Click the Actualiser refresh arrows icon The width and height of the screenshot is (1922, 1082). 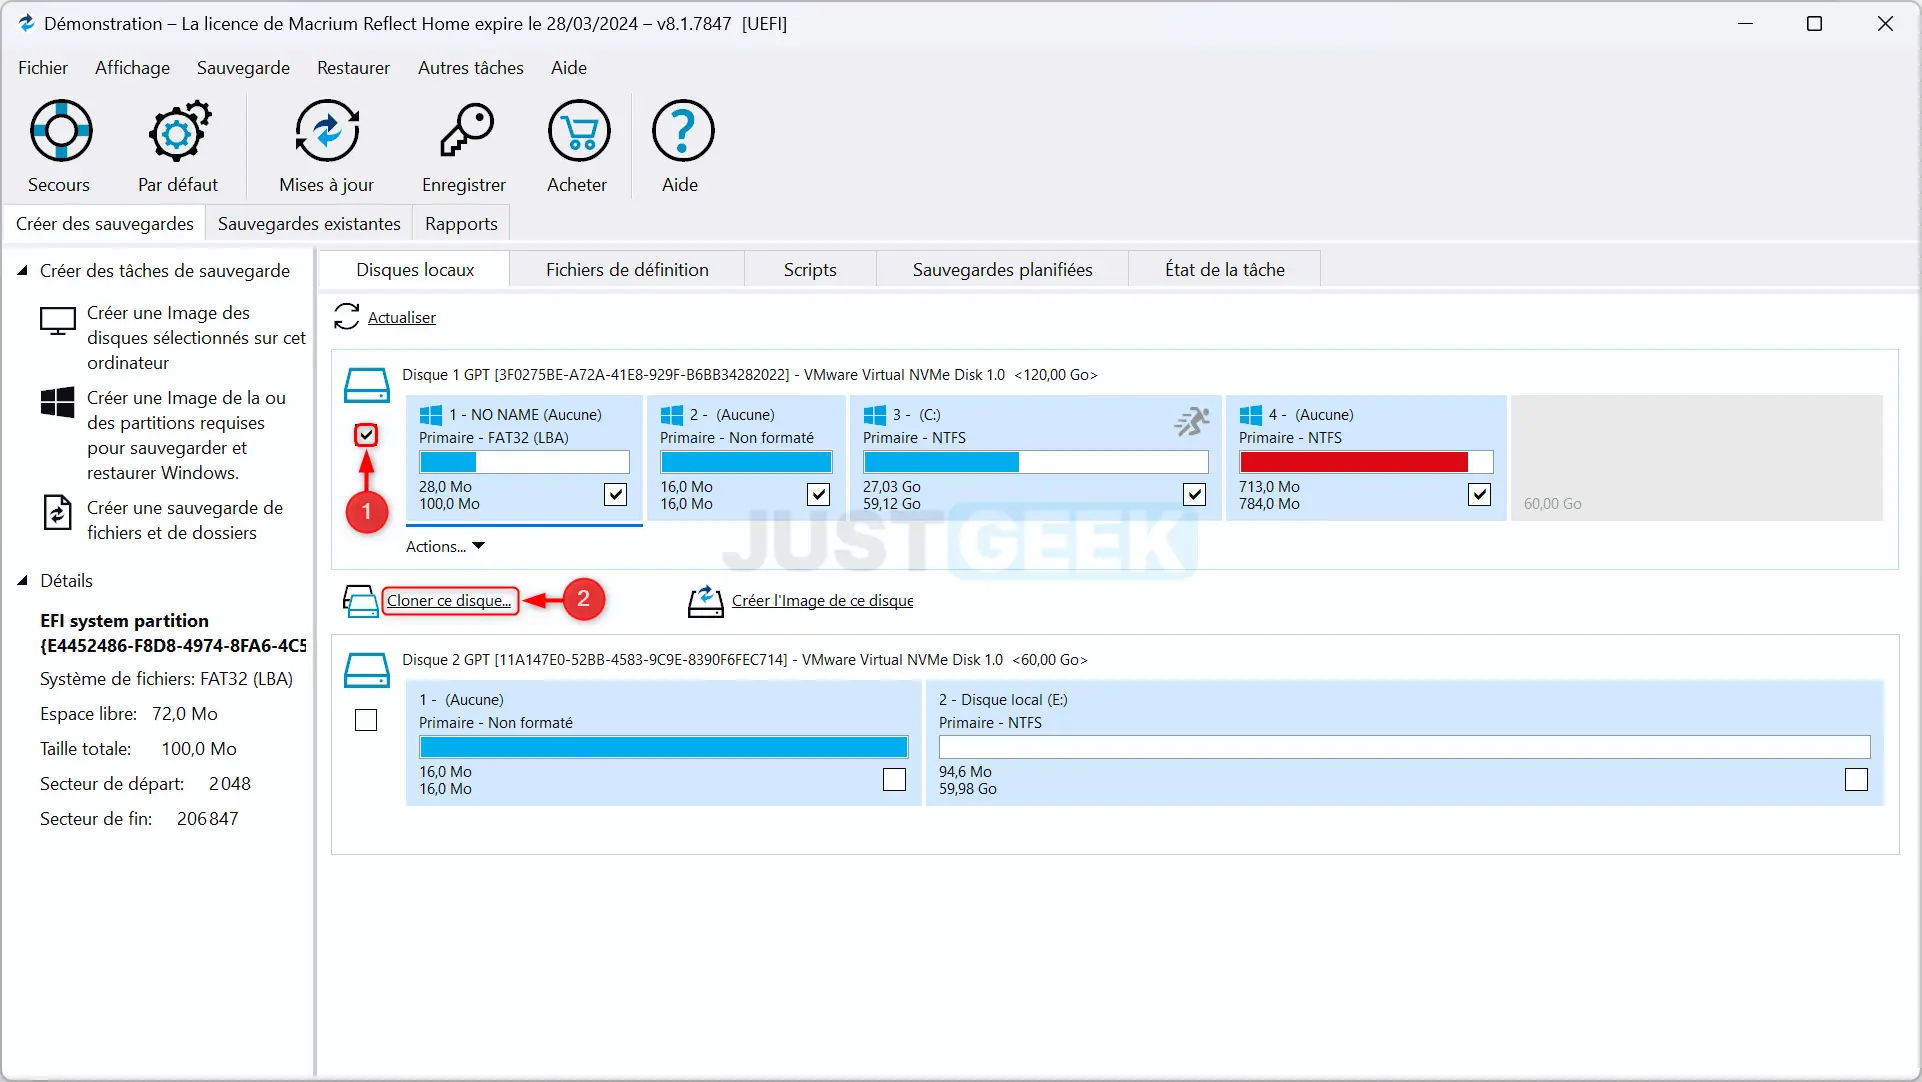347,317
